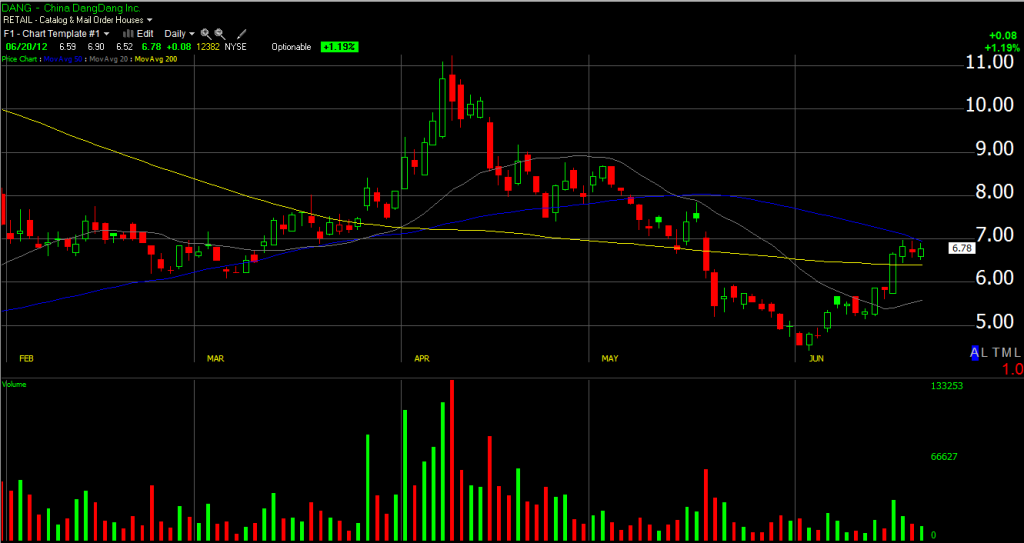Click the 6.90 high price value

click(96, 47)
